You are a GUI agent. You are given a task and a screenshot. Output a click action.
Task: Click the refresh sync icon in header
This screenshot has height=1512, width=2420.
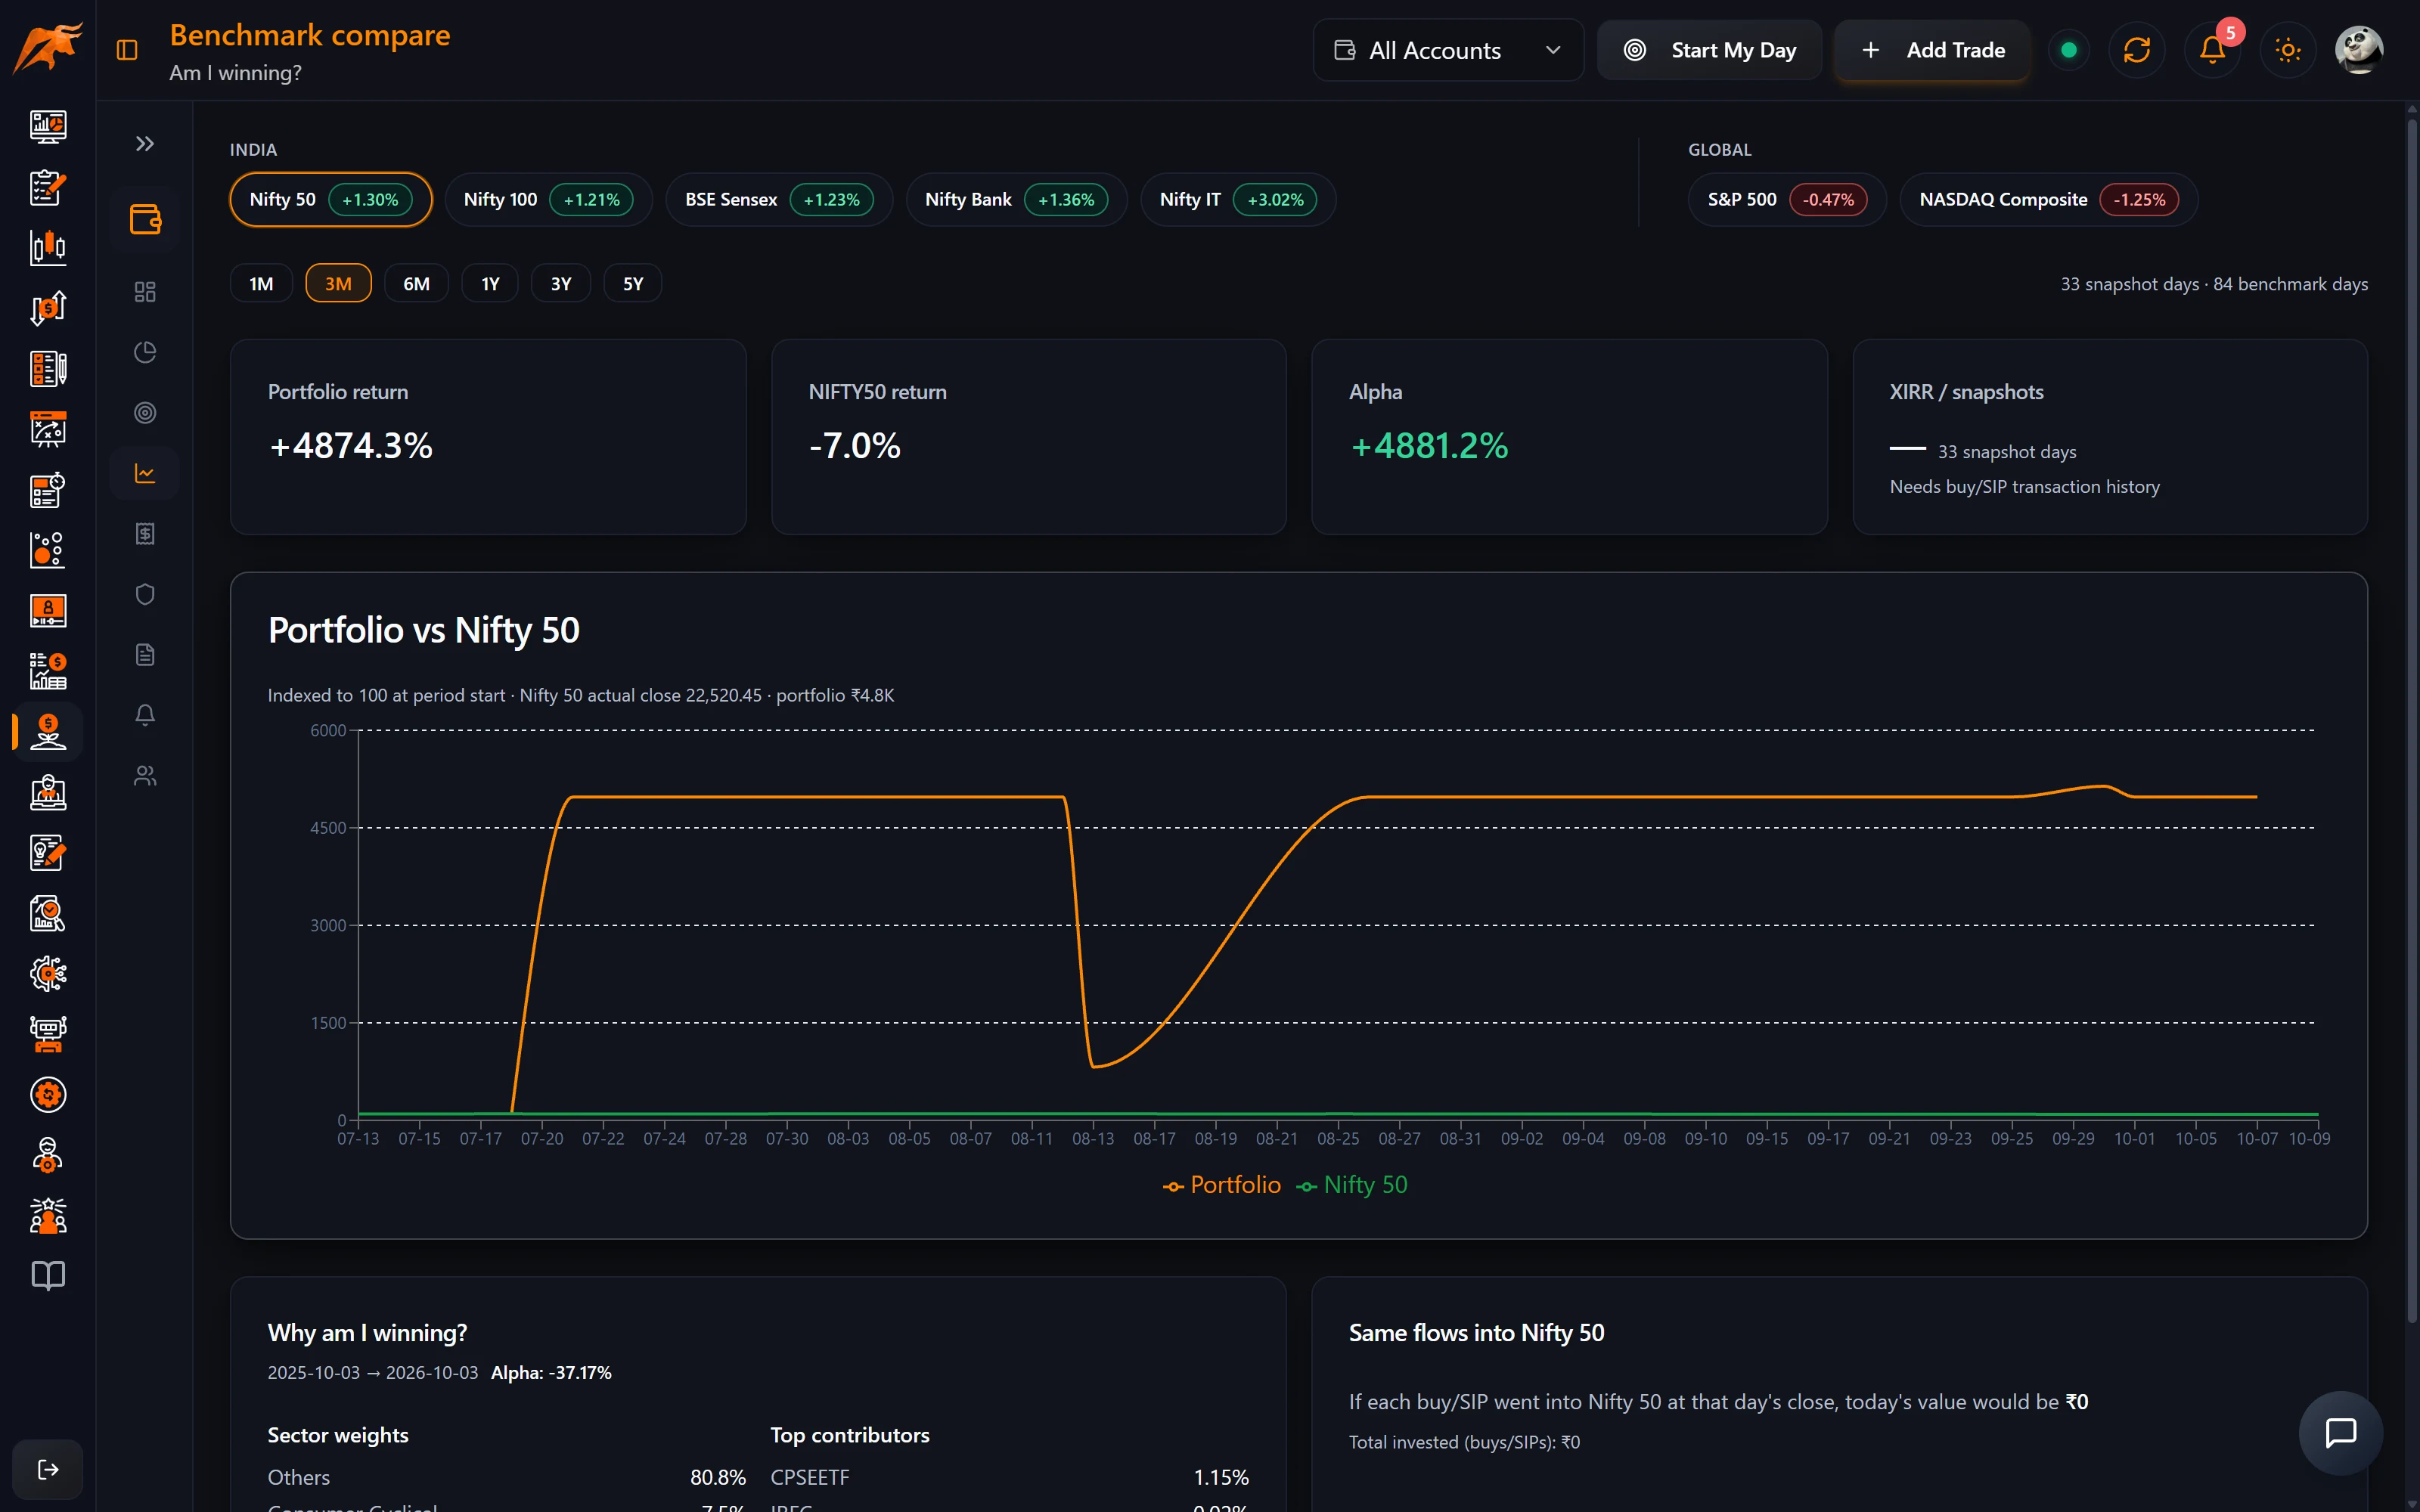(2137, 50)
